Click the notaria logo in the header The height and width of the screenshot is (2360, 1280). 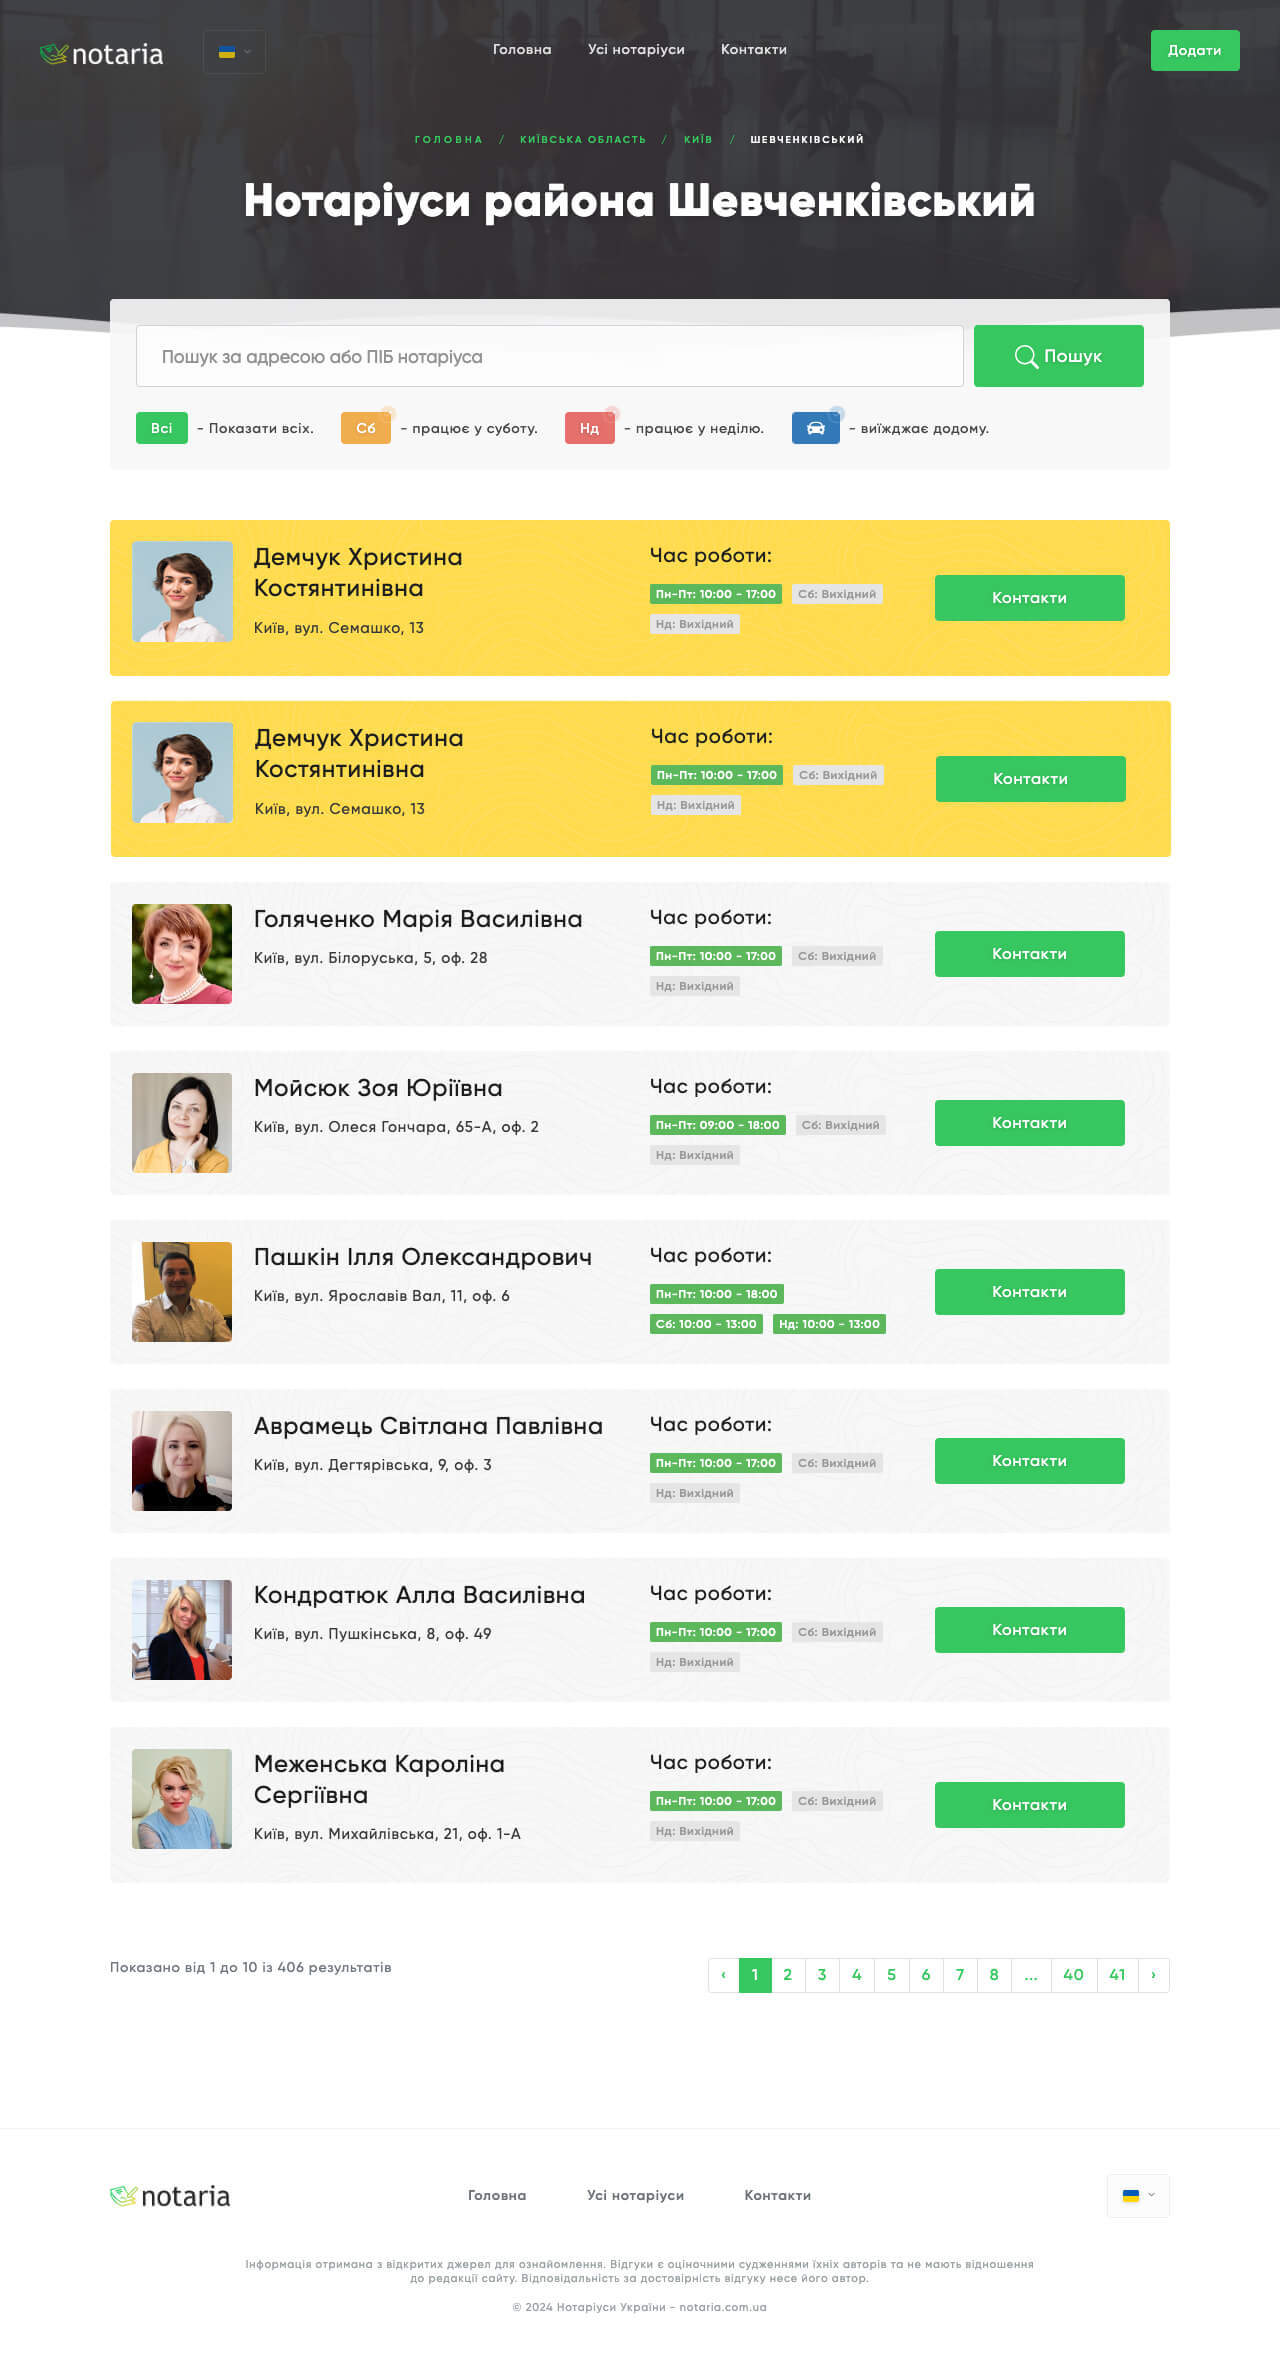tap(101, 53)
